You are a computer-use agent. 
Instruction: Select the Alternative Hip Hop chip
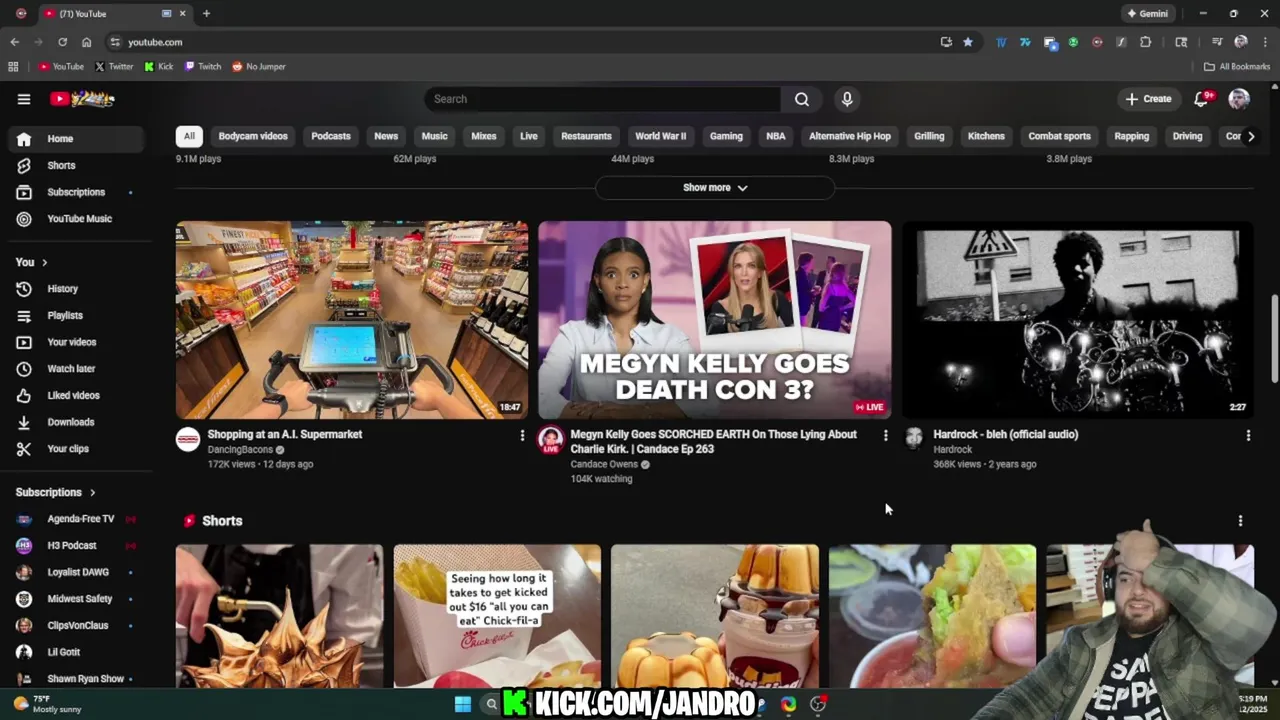click(850, 136)
